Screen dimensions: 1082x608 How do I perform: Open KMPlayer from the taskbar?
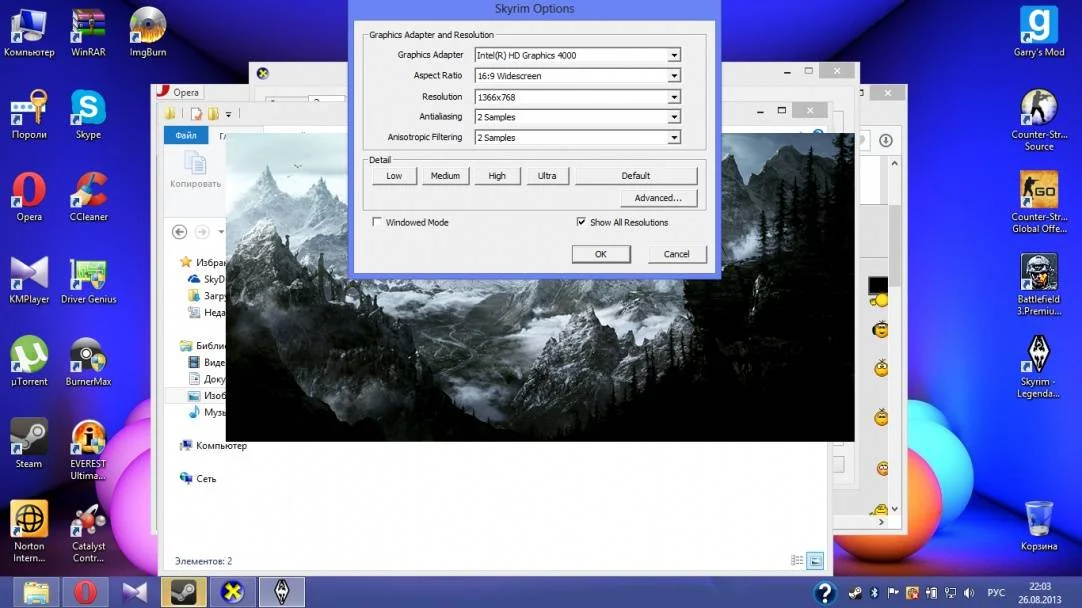click(135, 592)
